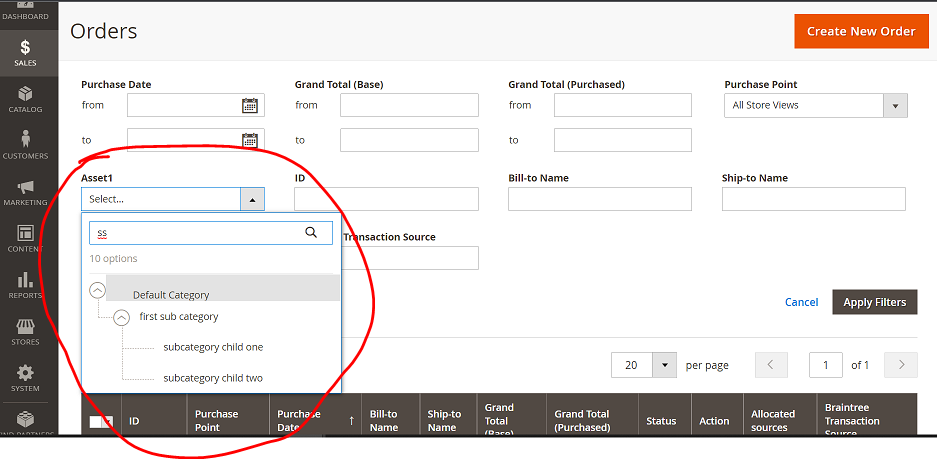Open the Marketing sidebar menu
Image resolution: width=937 pixels, height=459 pixels.
pyautogui.click(x=25, y=192)
